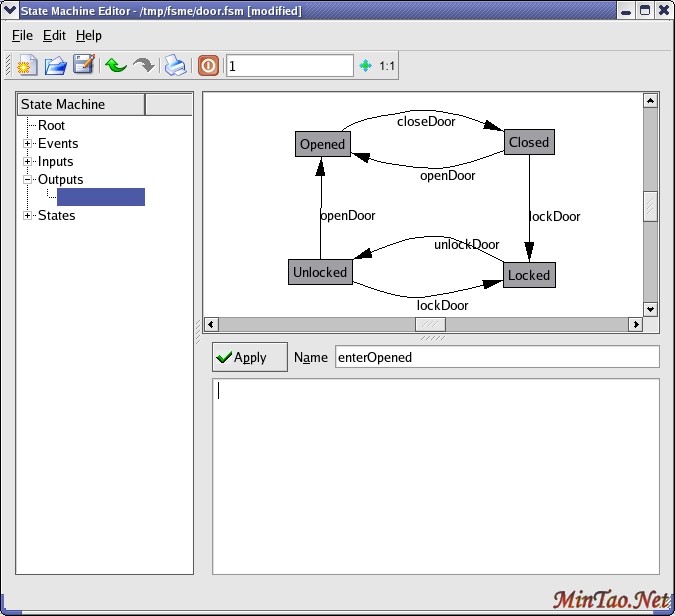Expand the Events tree node

[28, 144]
